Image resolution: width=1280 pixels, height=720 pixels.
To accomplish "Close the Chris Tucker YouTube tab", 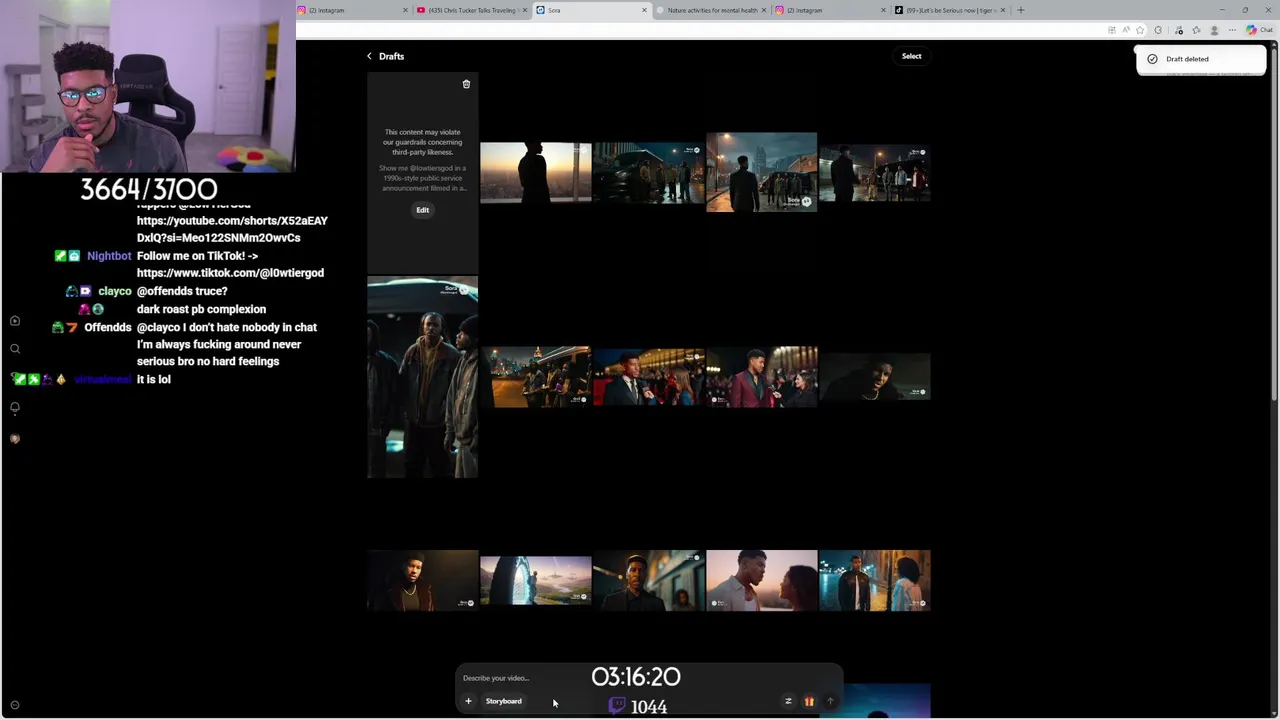I will pyautogui.click(x=525, y=10).
